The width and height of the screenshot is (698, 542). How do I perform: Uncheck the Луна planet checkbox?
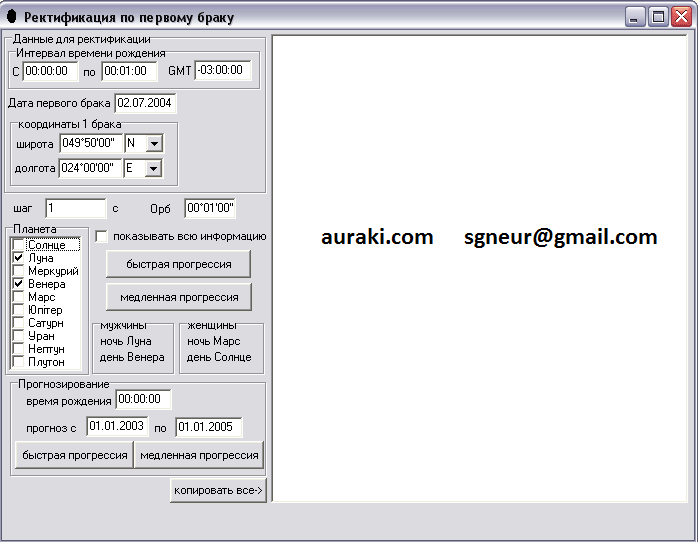18,258
